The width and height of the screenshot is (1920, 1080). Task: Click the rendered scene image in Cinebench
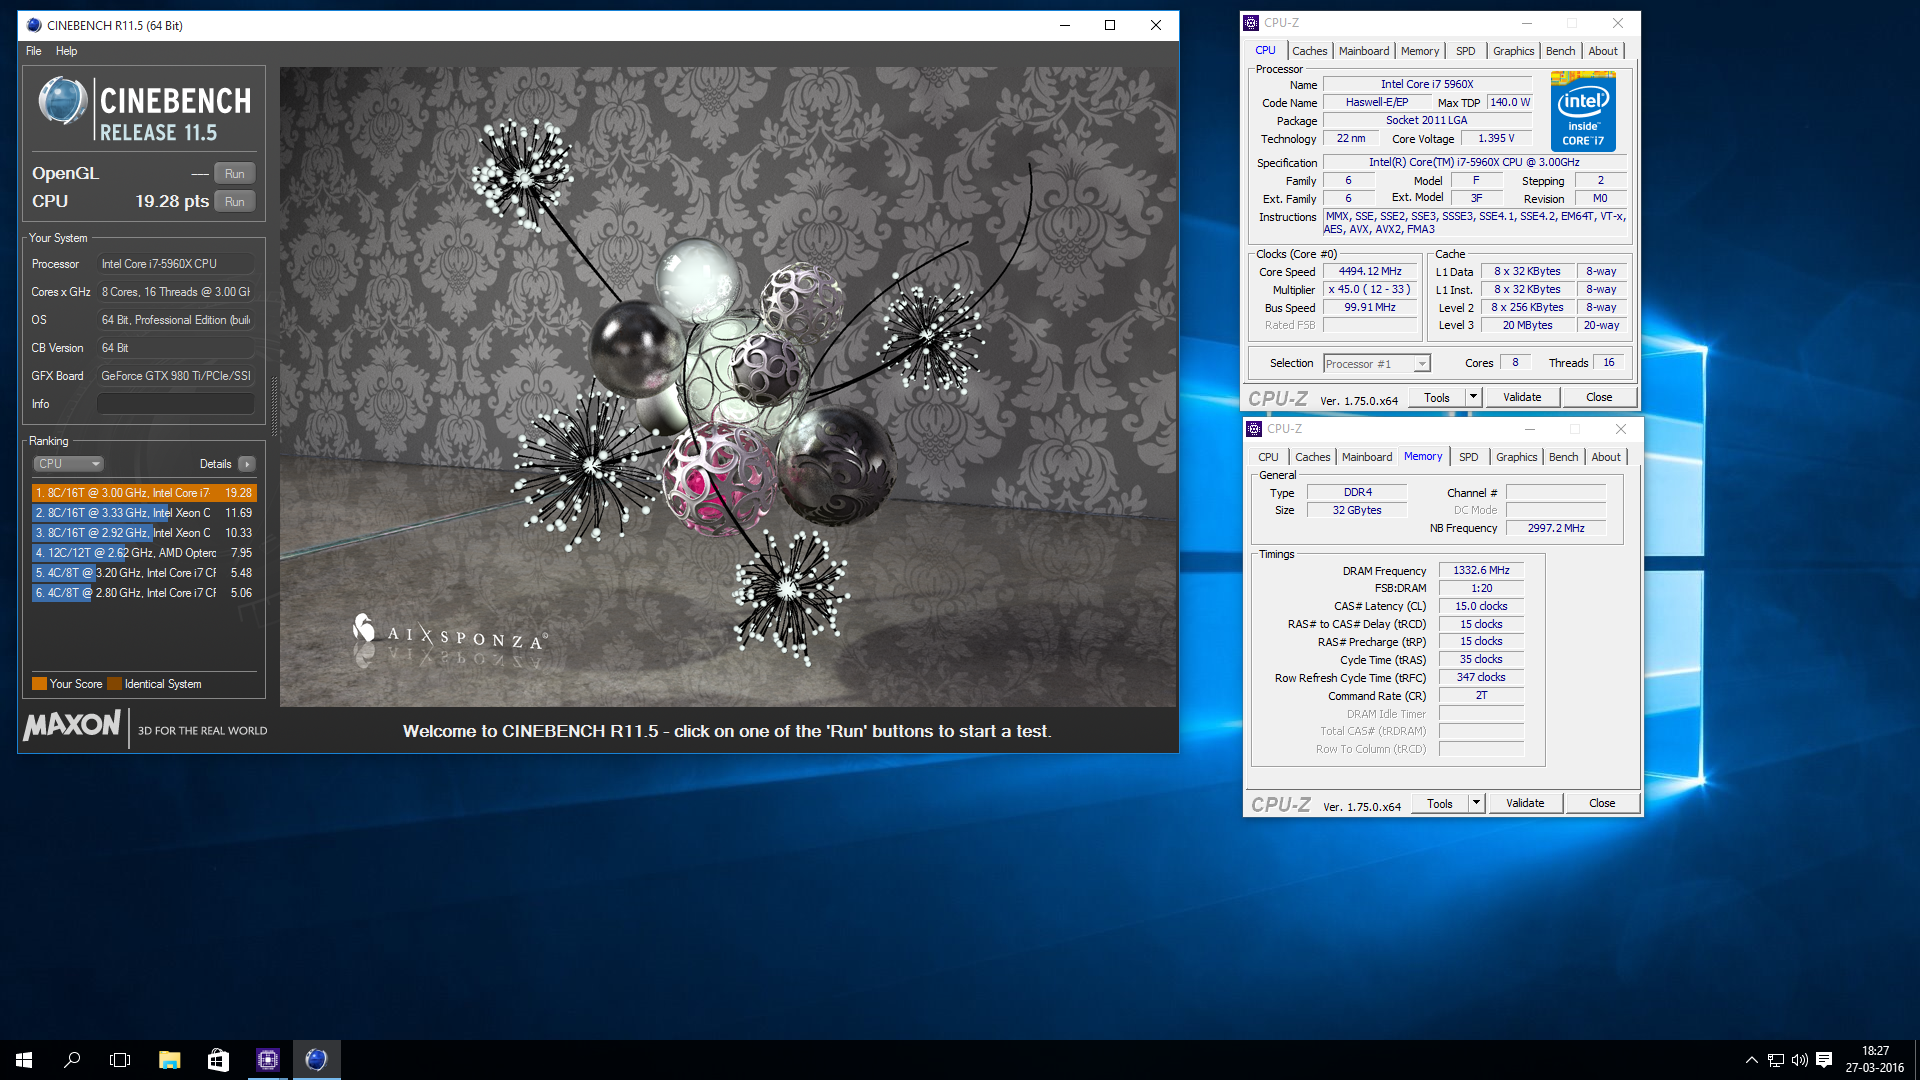pyautogui.click(x=728, y=387)
